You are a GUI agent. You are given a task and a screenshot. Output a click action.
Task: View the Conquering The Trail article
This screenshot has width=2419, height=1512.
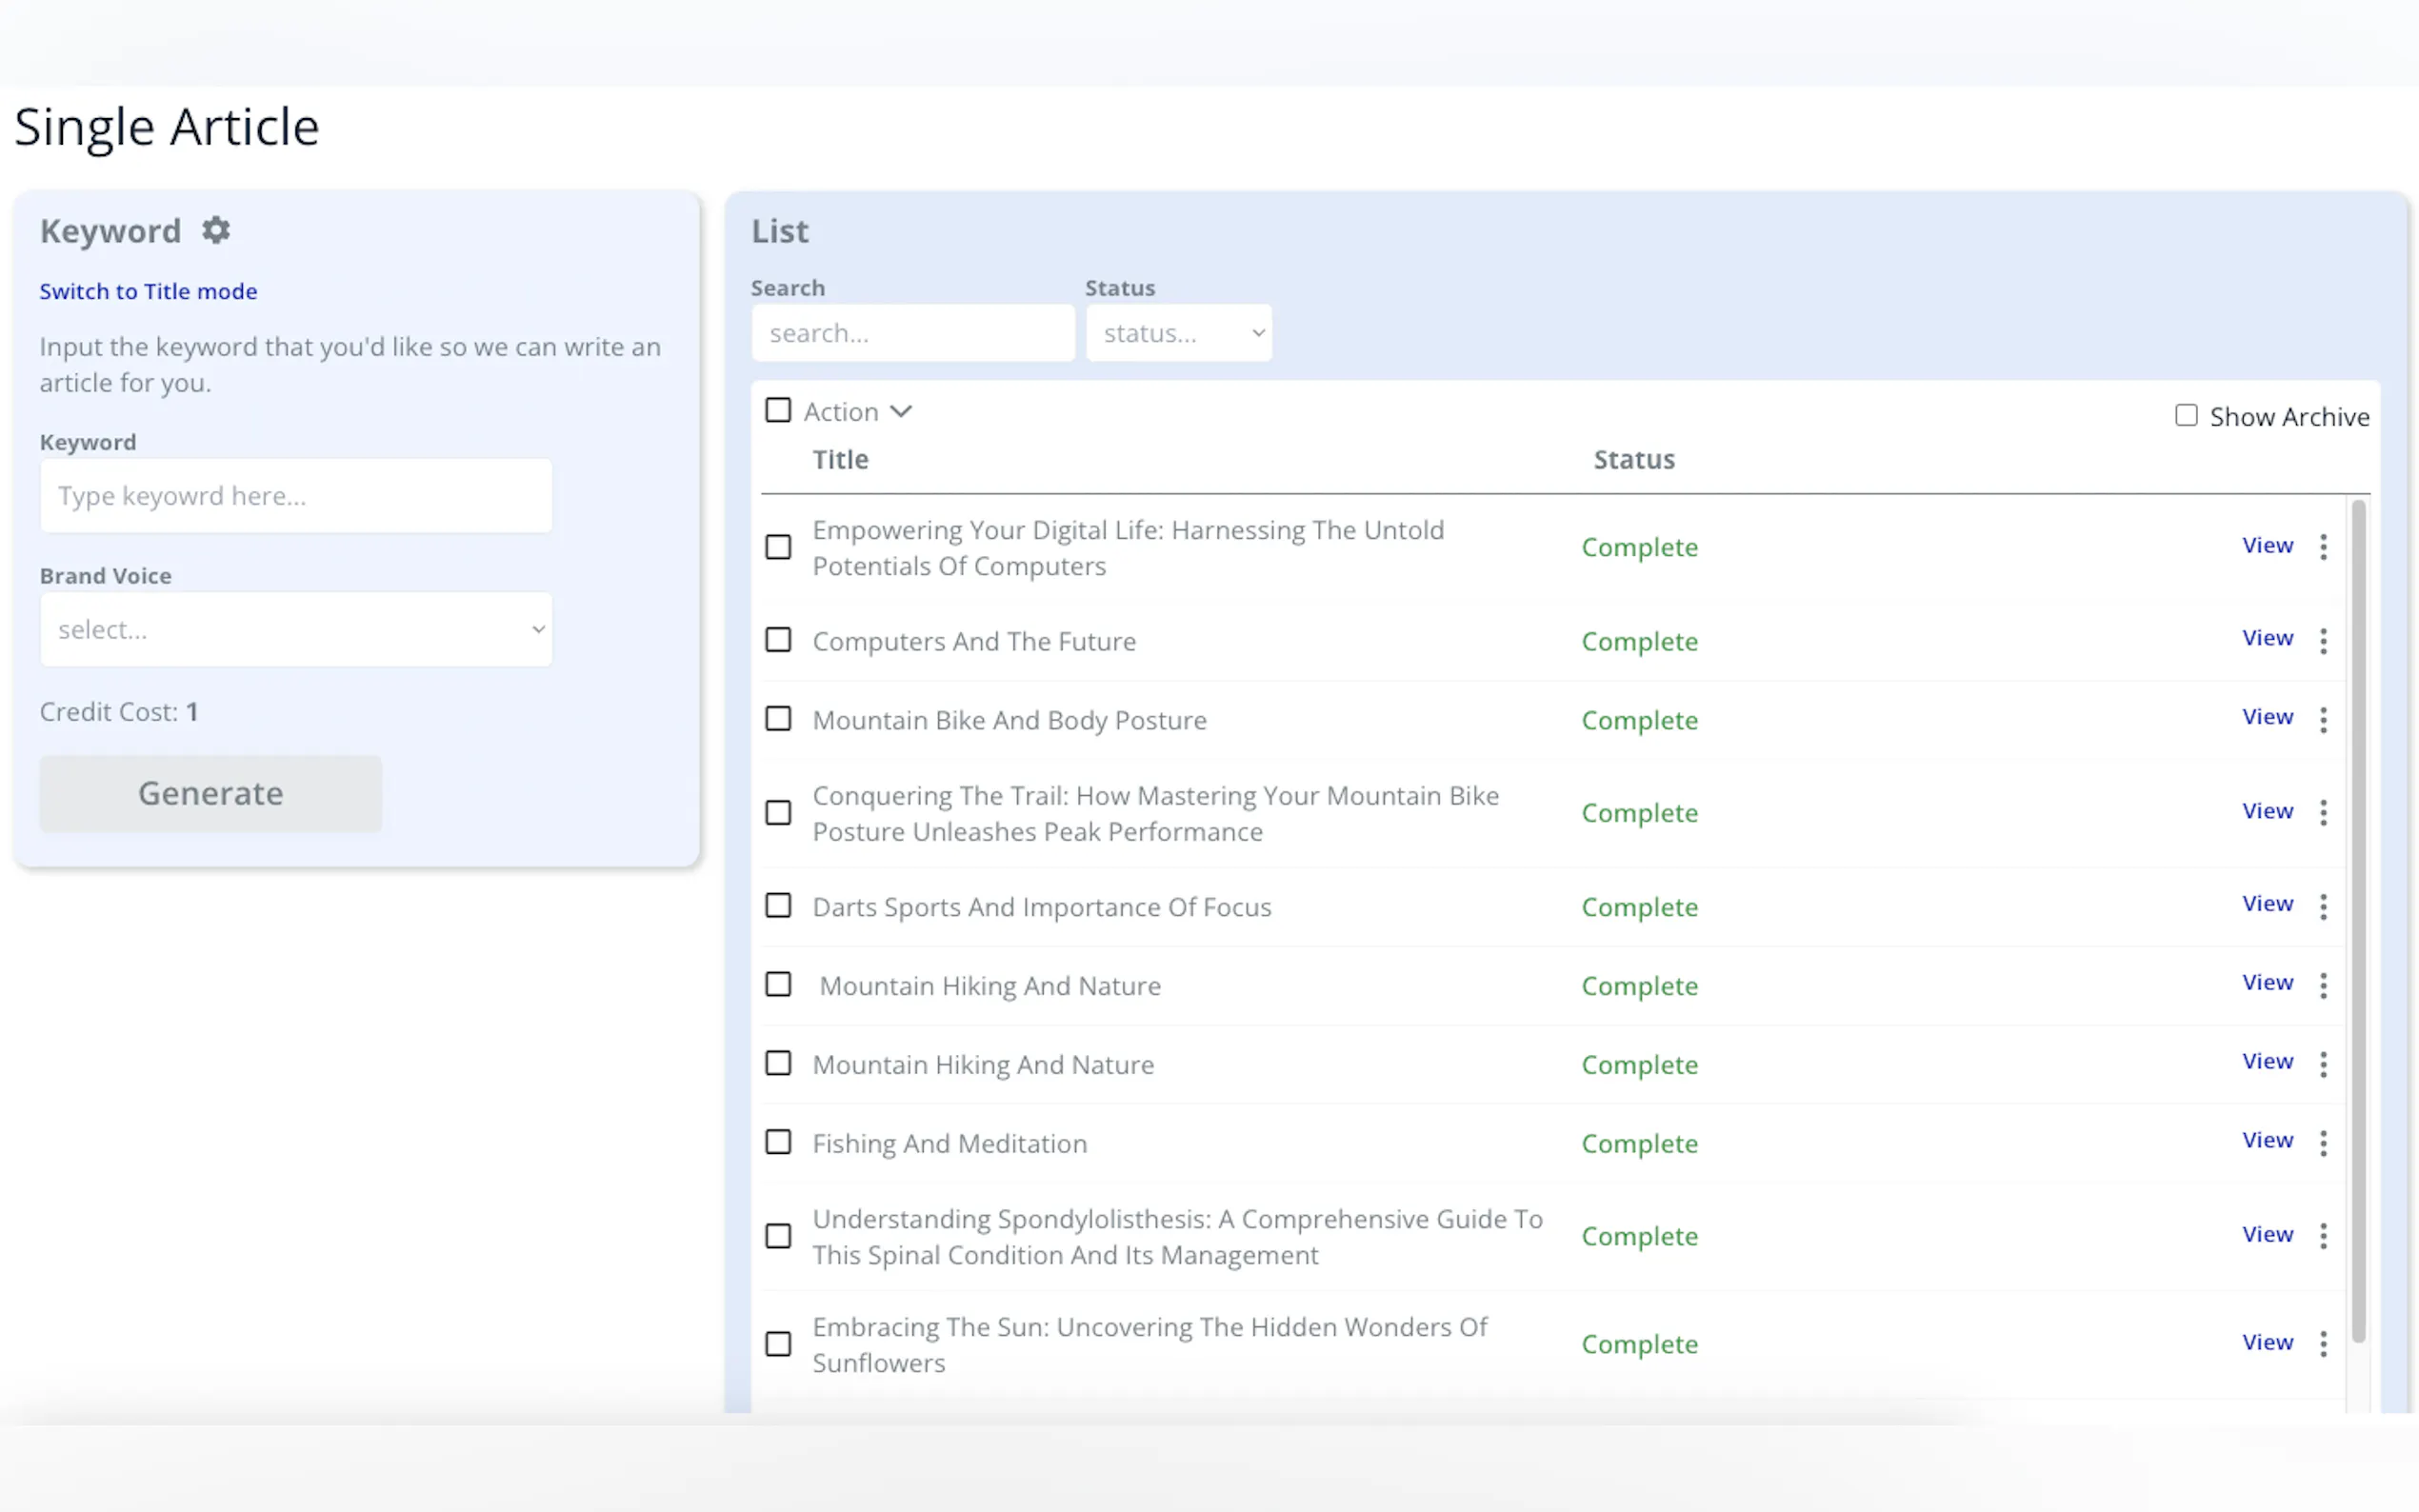click(2266, 811)
